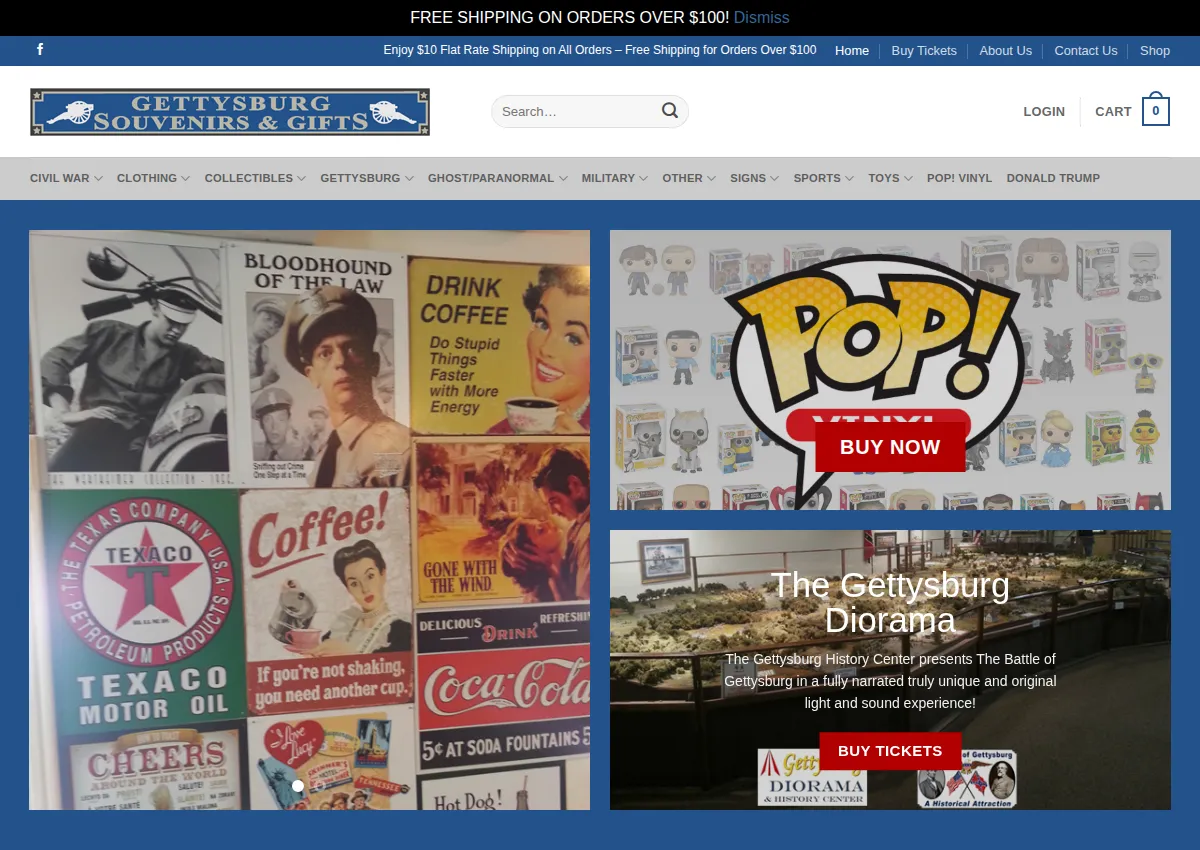Screen dimensions: 1200x850
Task: Click the $10 Flat Rate Shipping notice text
Action: click(x=600, y=50)
